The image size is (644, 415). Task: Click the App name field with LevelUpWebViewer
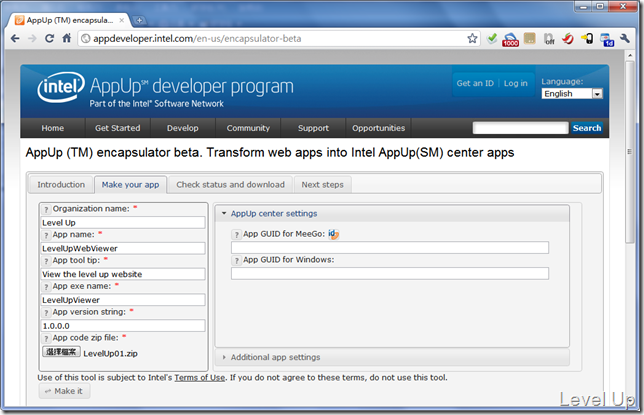click(123, 249)
